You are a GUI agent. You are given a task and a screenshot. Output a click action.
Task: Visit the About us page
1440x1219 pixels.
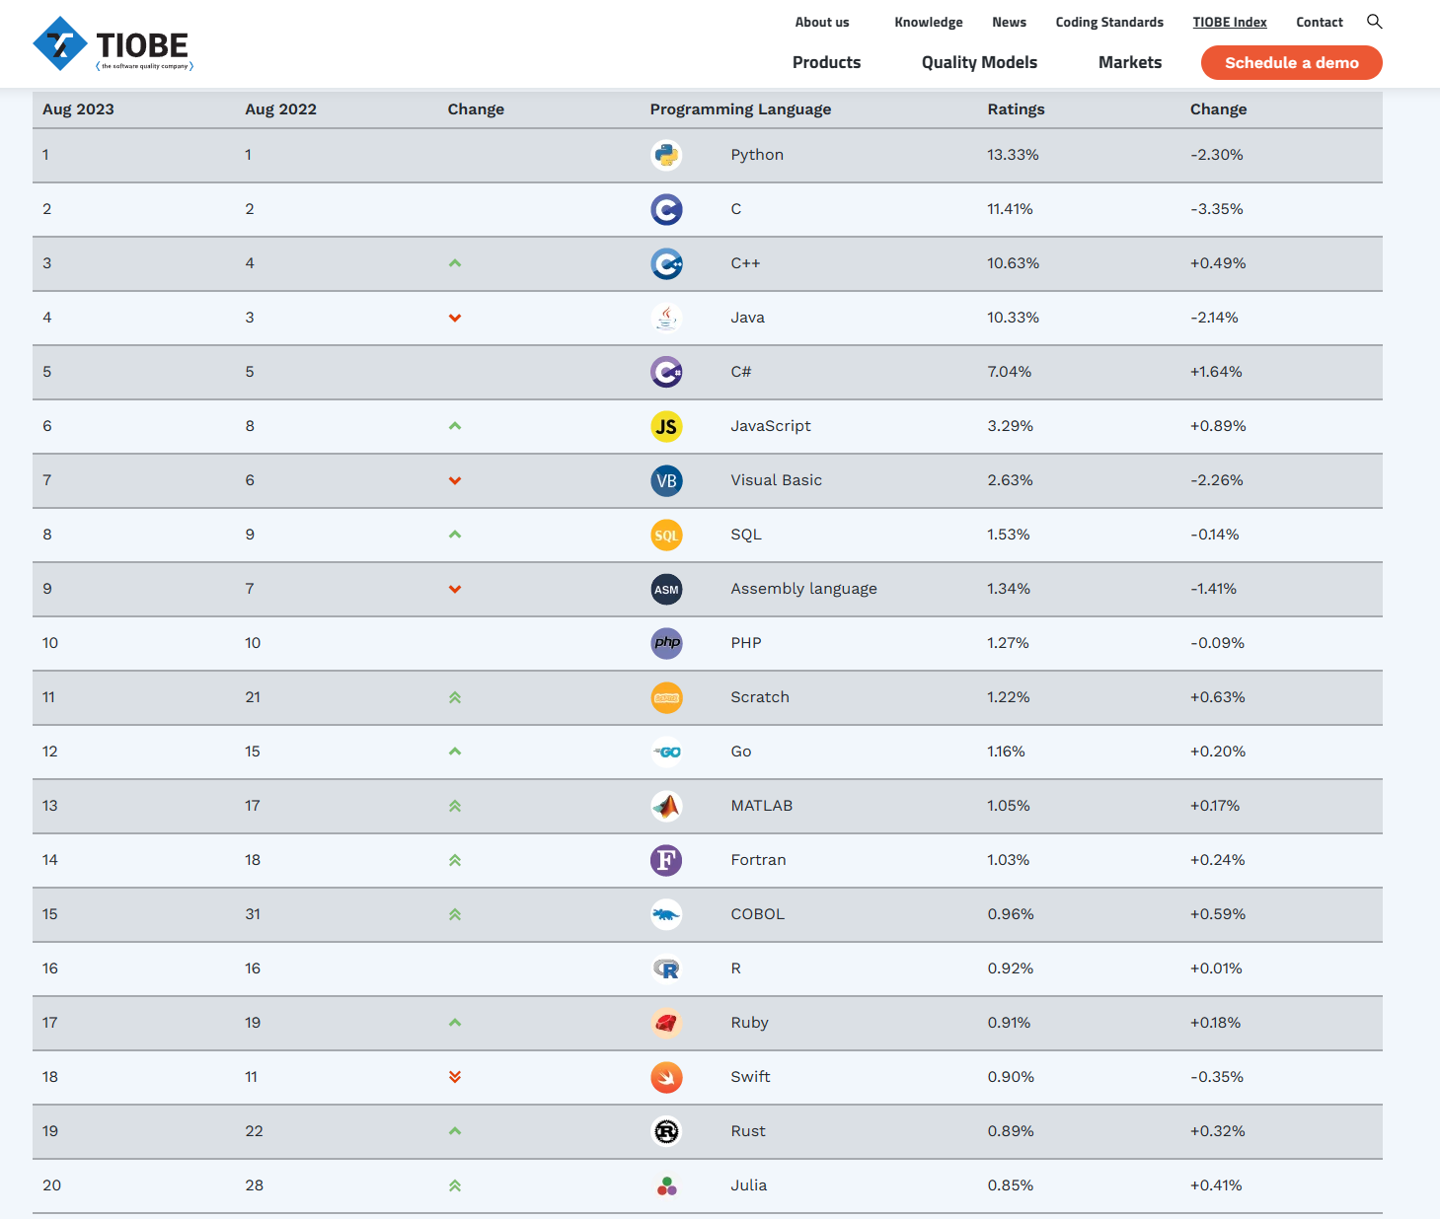(x=822, y=22)
